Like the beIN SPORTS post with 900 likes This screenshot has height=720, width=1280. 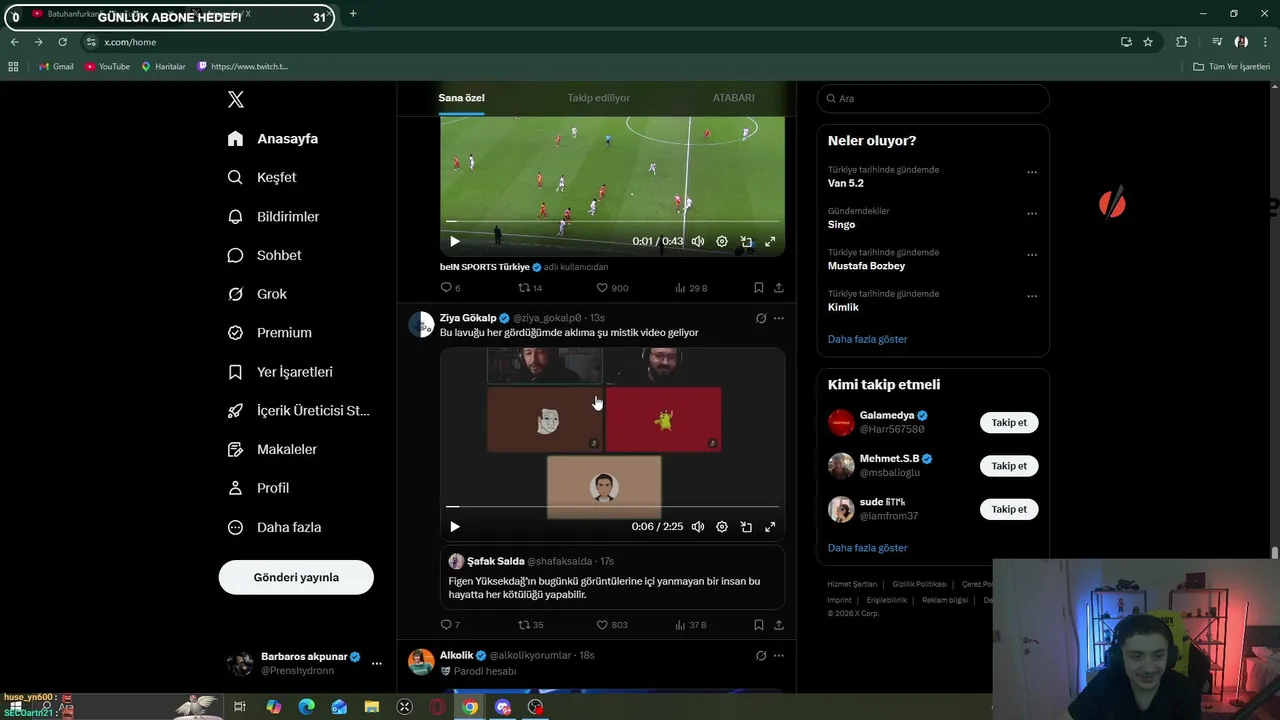click(x=612, y=288)
